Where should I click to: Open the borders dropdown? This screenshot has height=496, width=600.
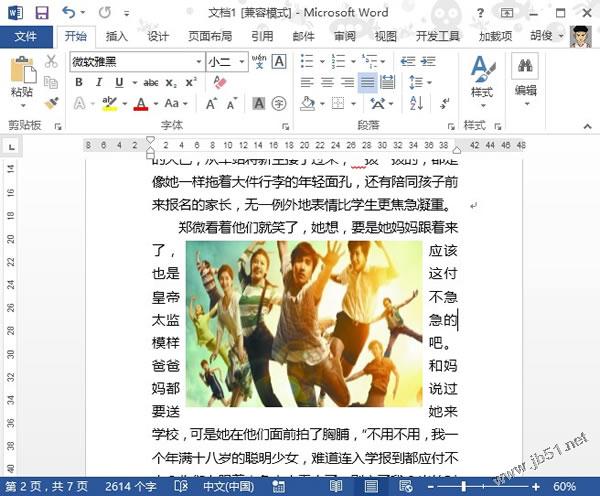354,103
